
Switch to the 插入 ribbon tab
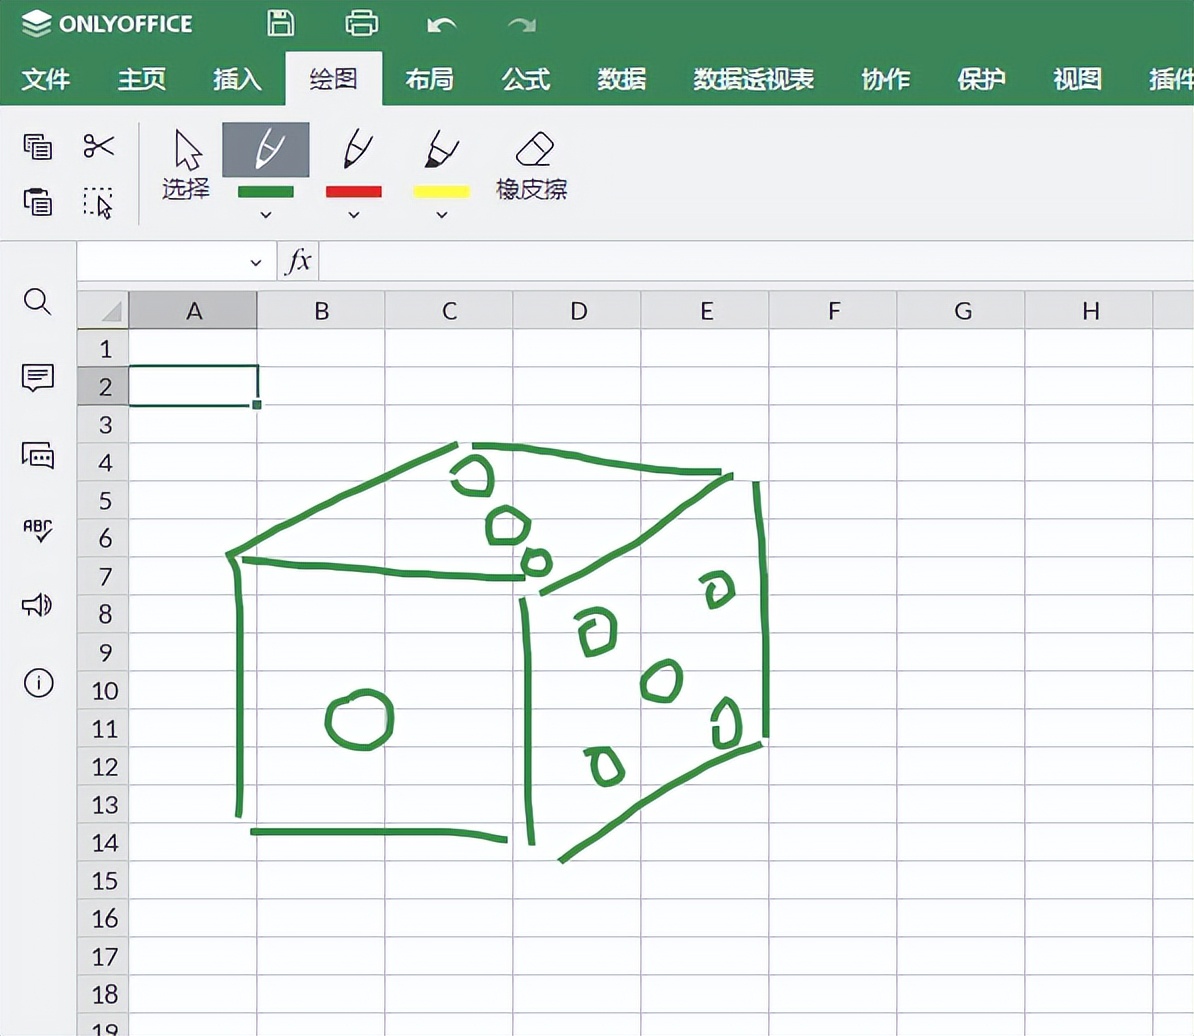[x=236, y=78]
